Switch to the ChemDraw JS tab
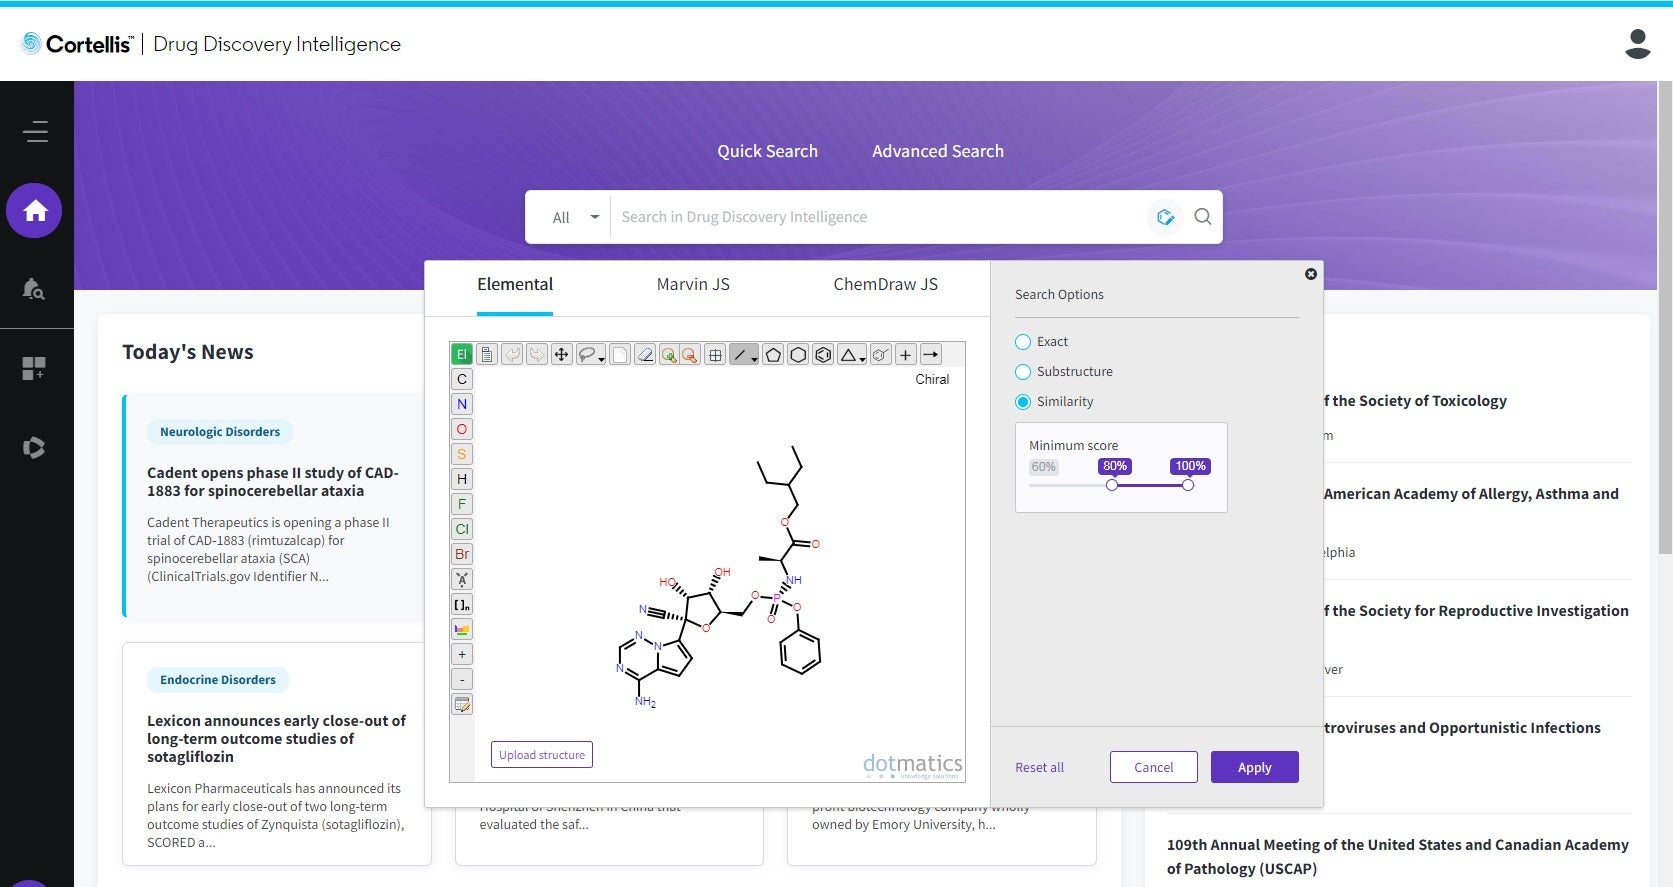This screenshot has height=887, width=1673. click(886, 285)
